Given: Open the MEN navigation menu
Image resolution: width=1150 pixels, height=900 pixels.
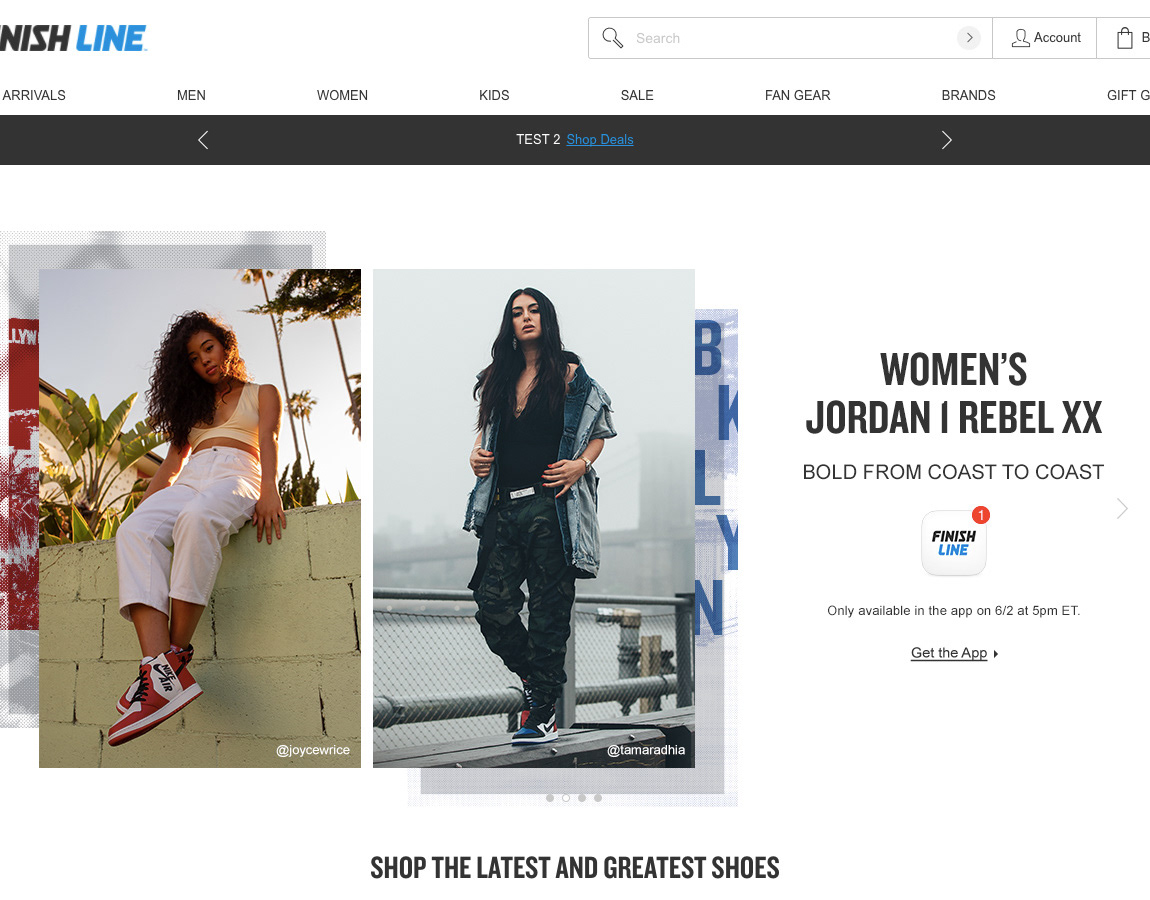Looking at the screenshot, I should tap(191, 95).
